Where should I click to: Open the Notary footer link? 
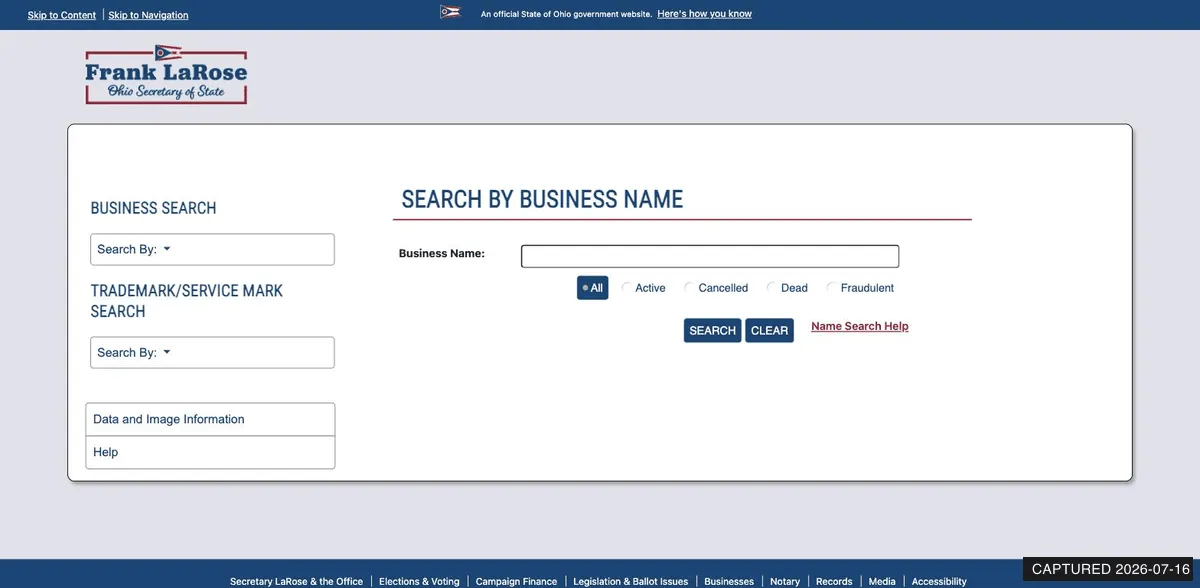pos(785,581)
